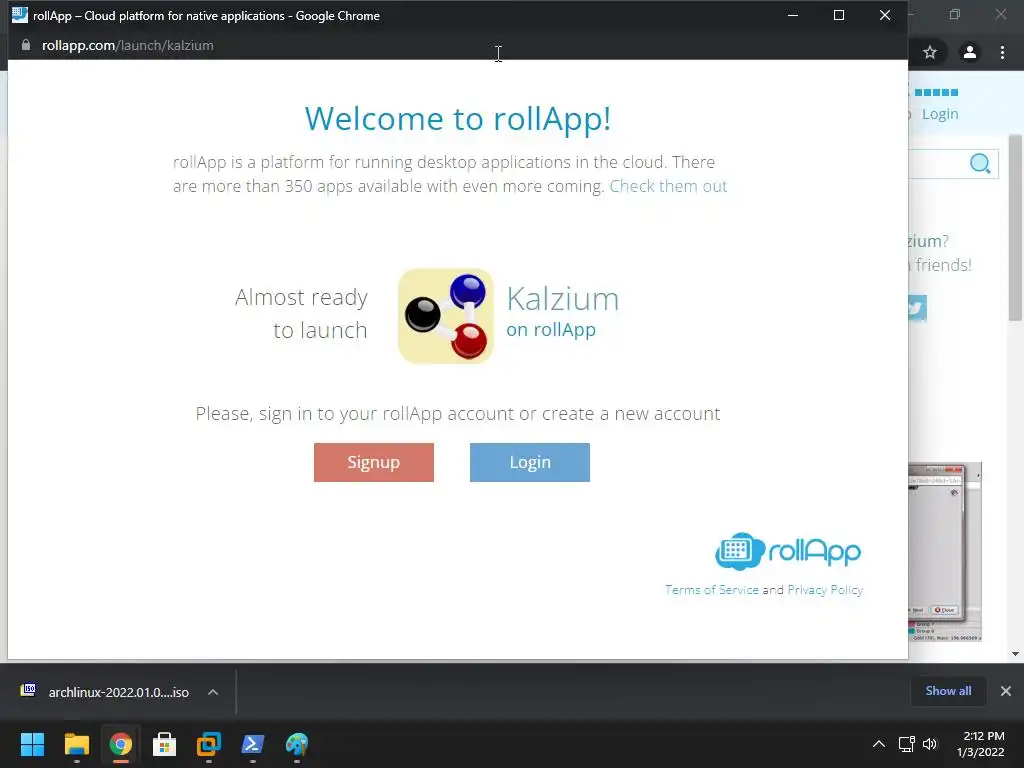Open the Check them out link
The width and height of the screenshot is (1024, 768).
pyautogui.click(x=668, y=186)
